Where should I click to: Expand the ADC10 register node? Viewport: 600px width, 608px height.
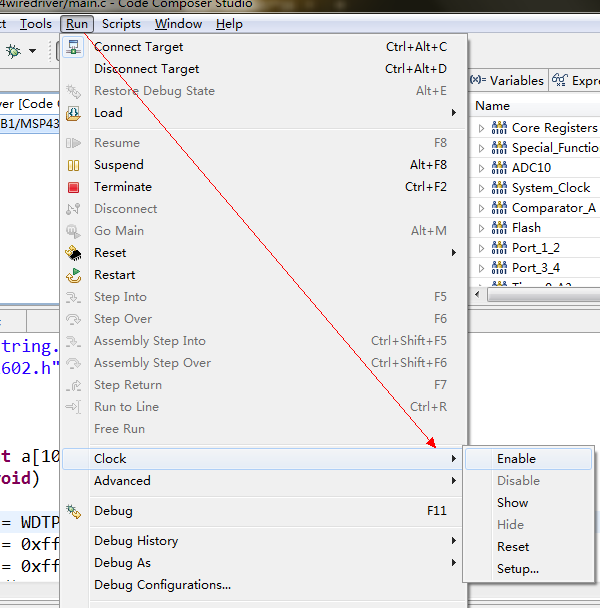481,168
